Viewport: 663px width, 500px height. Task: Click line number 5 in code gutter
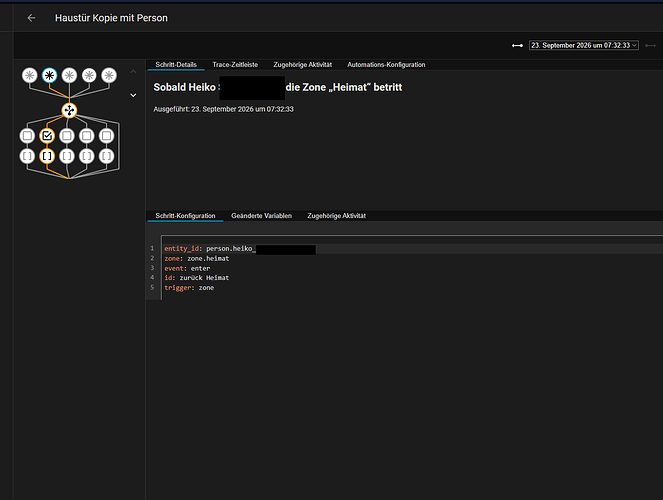point(152,287)
